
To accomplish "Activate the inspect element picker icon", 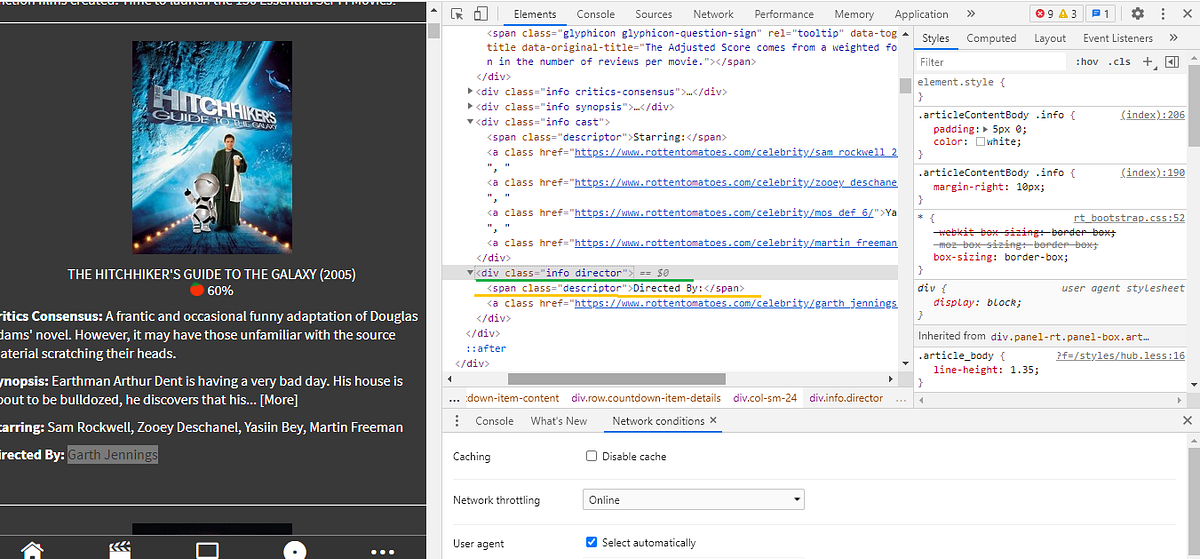I will (457, 14).
